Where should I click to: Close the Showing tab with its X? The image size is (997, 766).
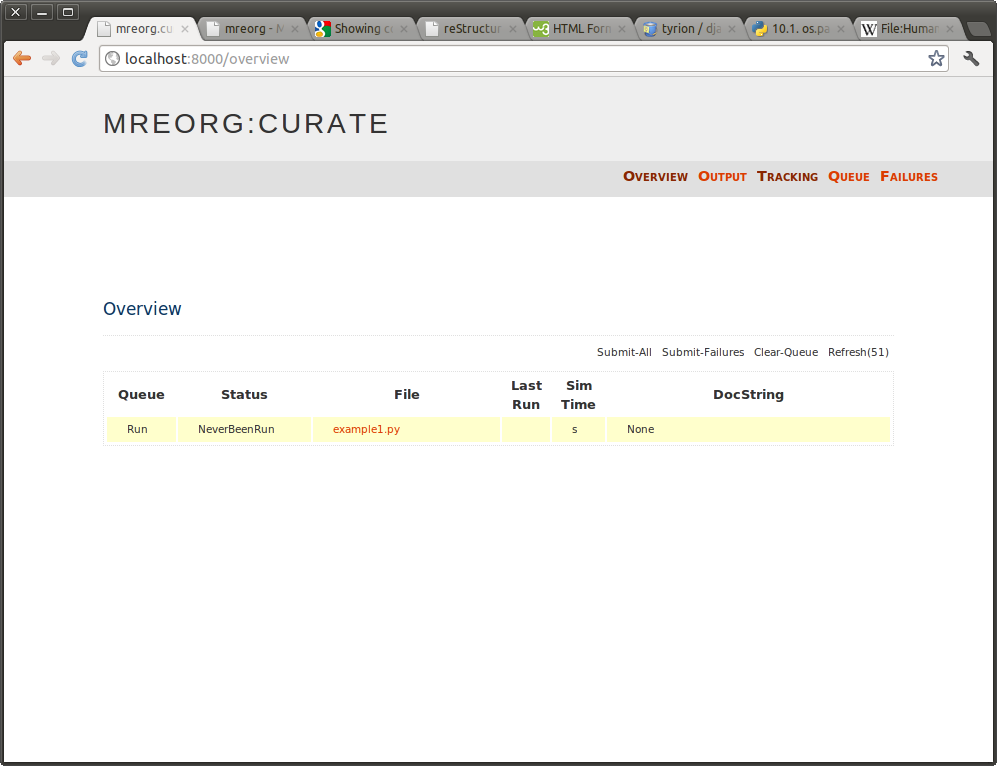coord(404,29)
